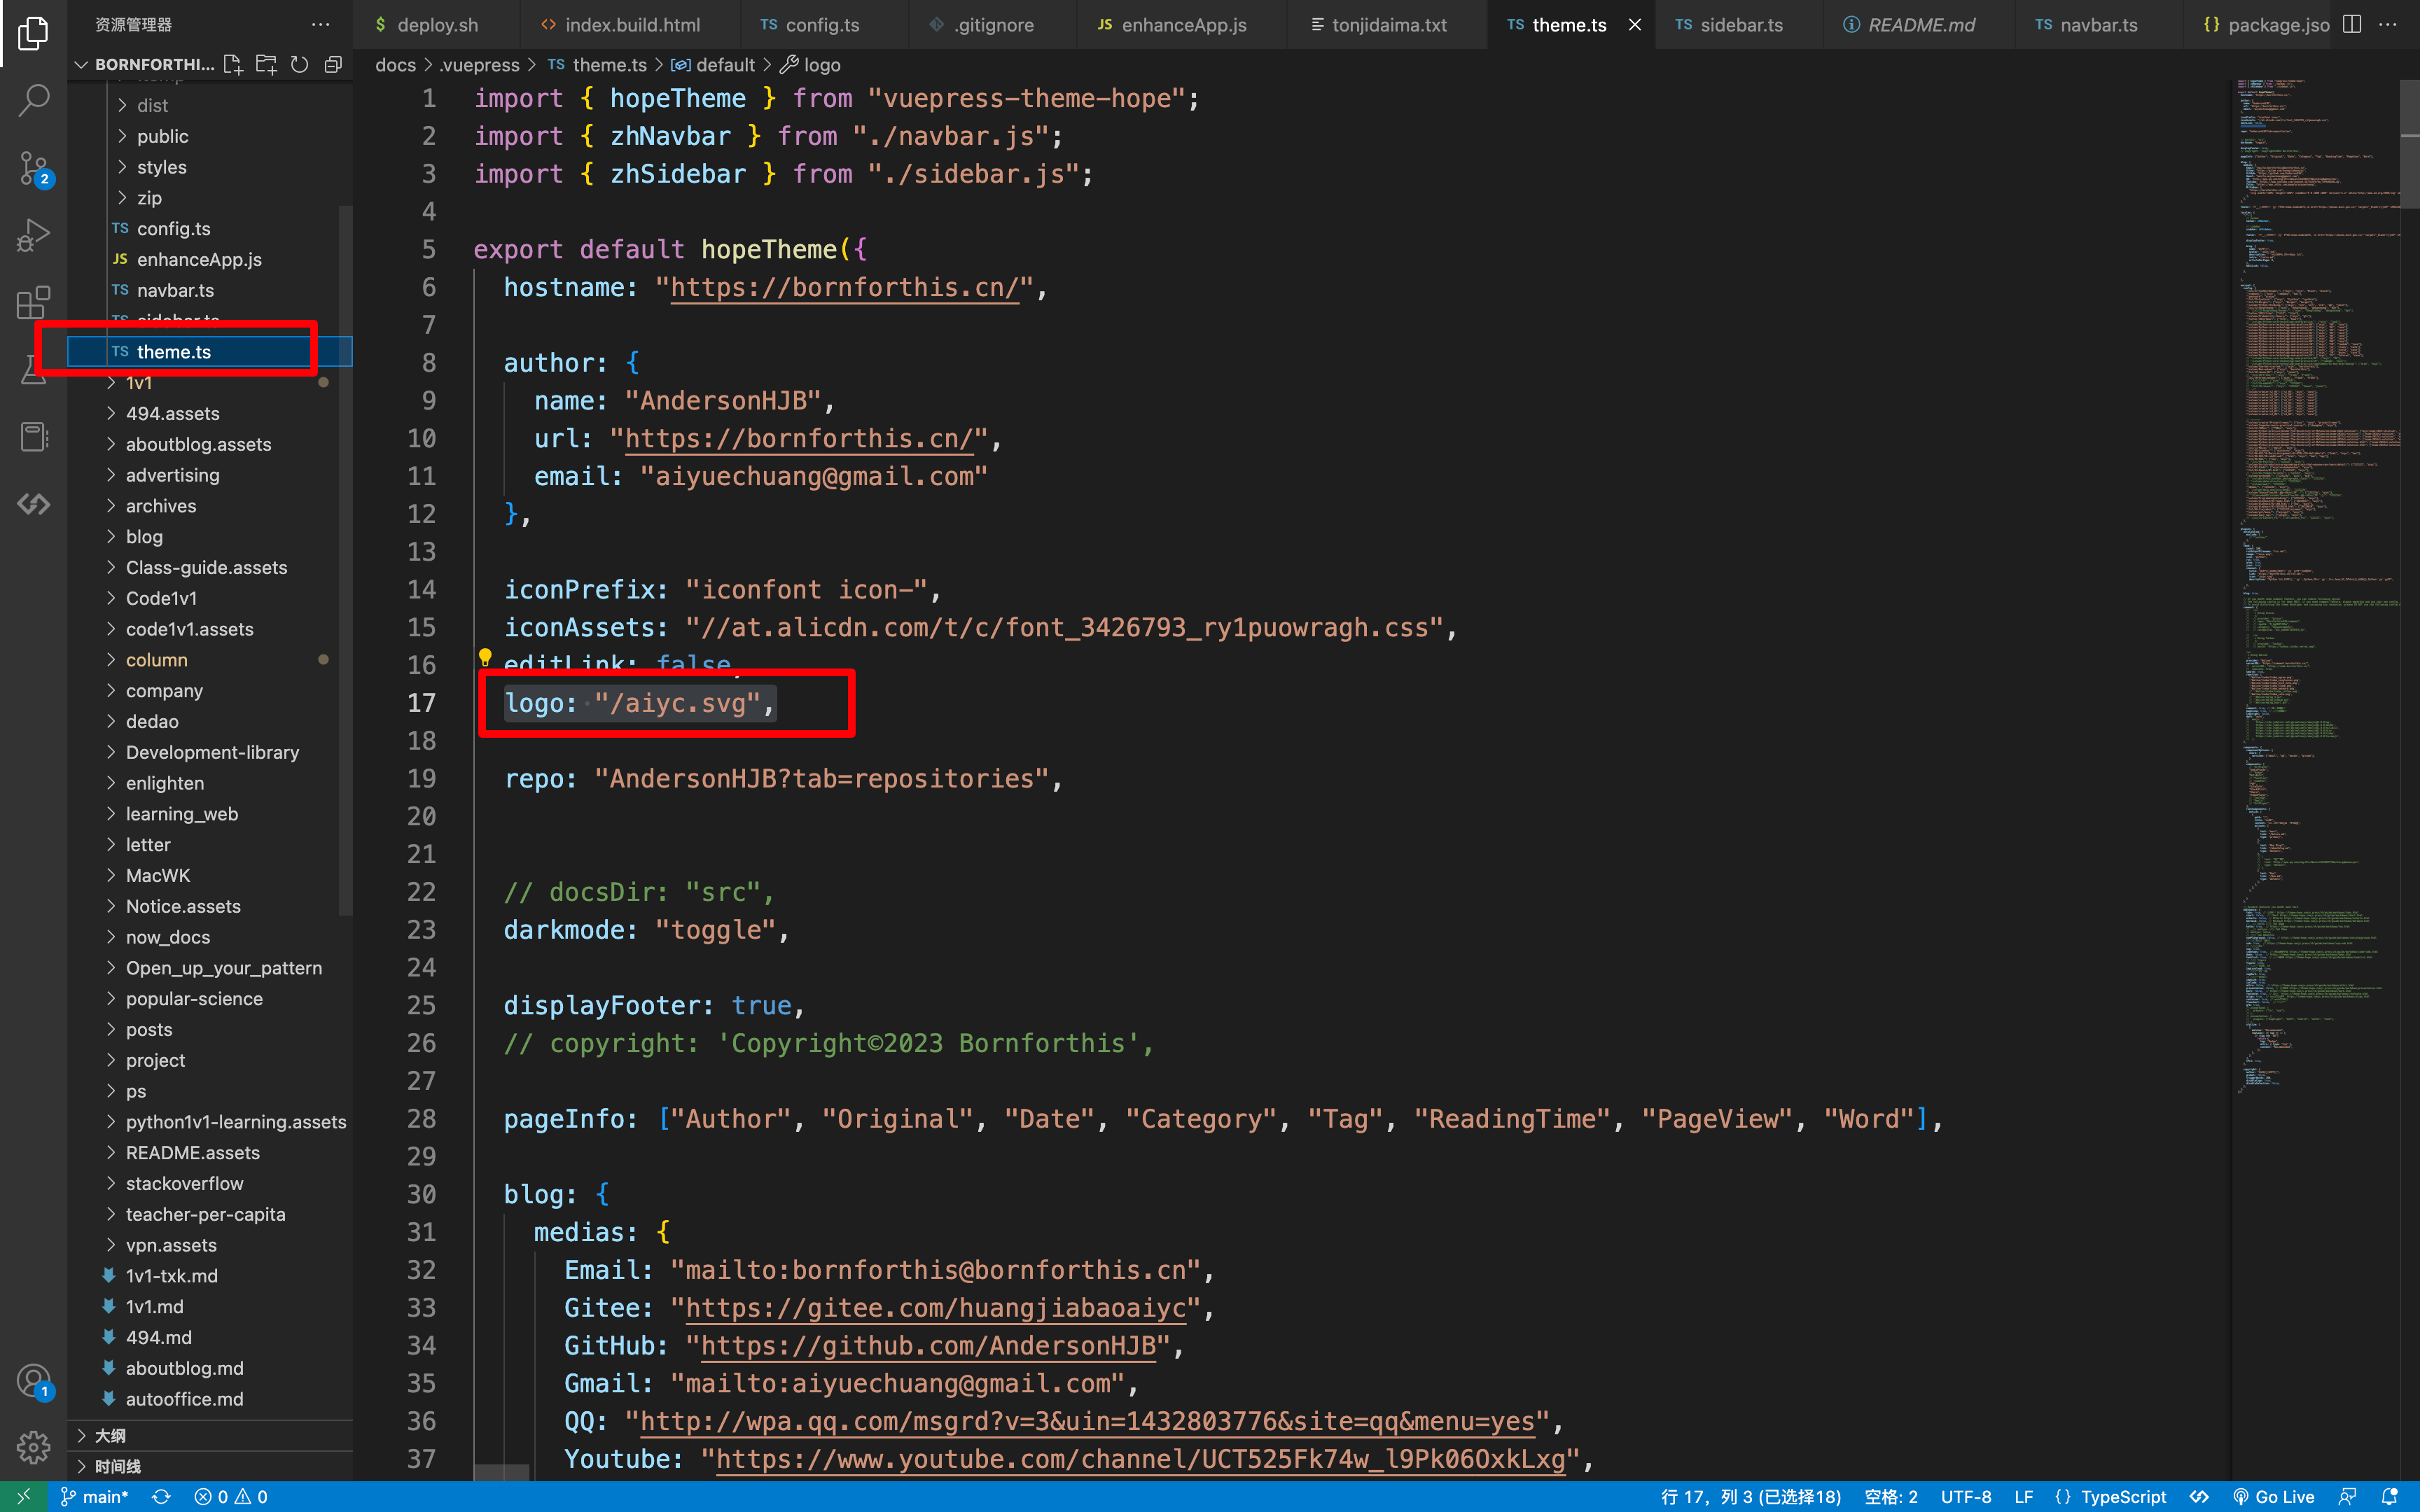Open the Explorer view icon
Screen dimensions: 2420x1512
click(33, 32)
